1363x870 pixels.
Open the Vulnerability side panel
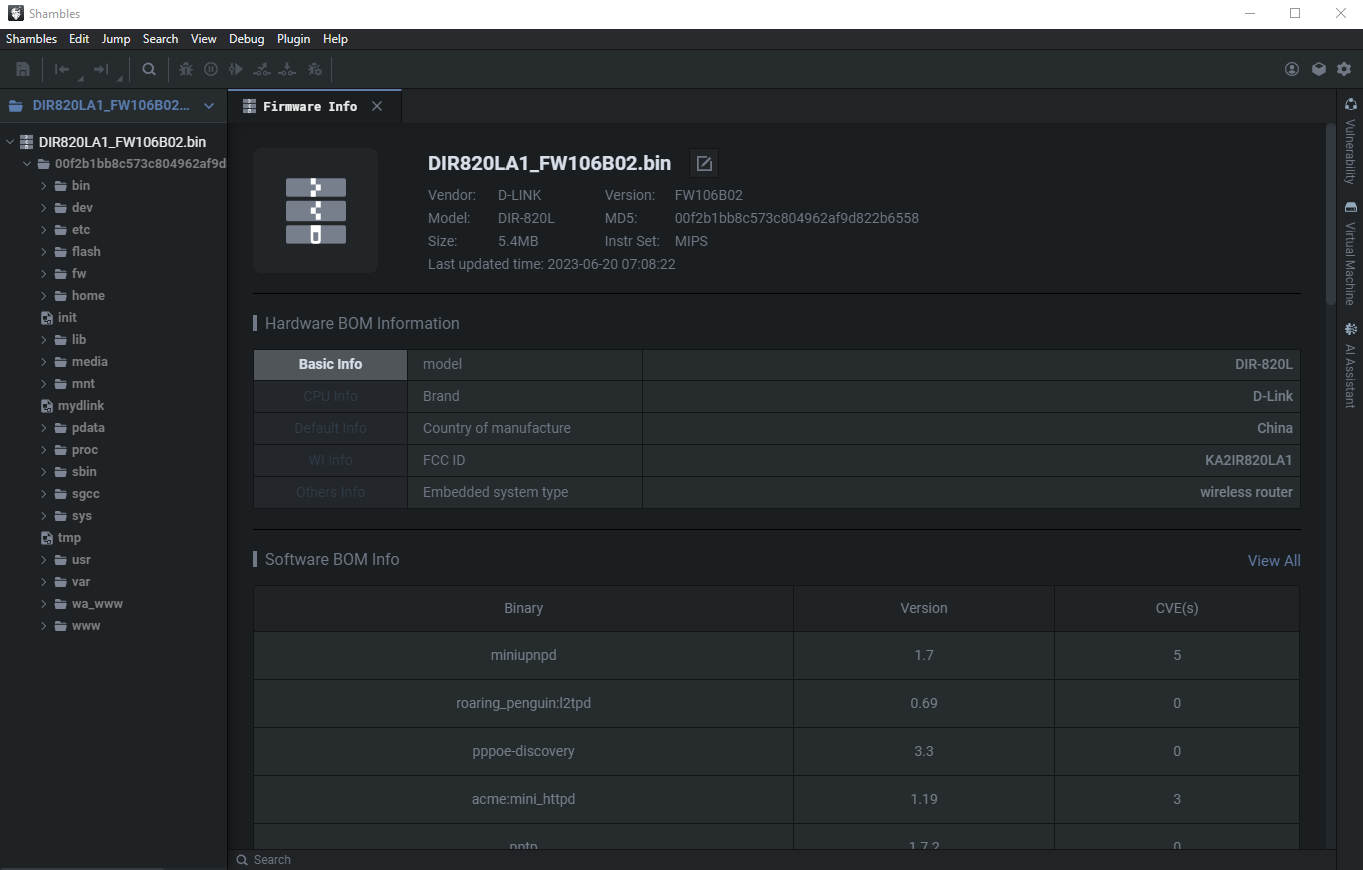point(1350,141)
